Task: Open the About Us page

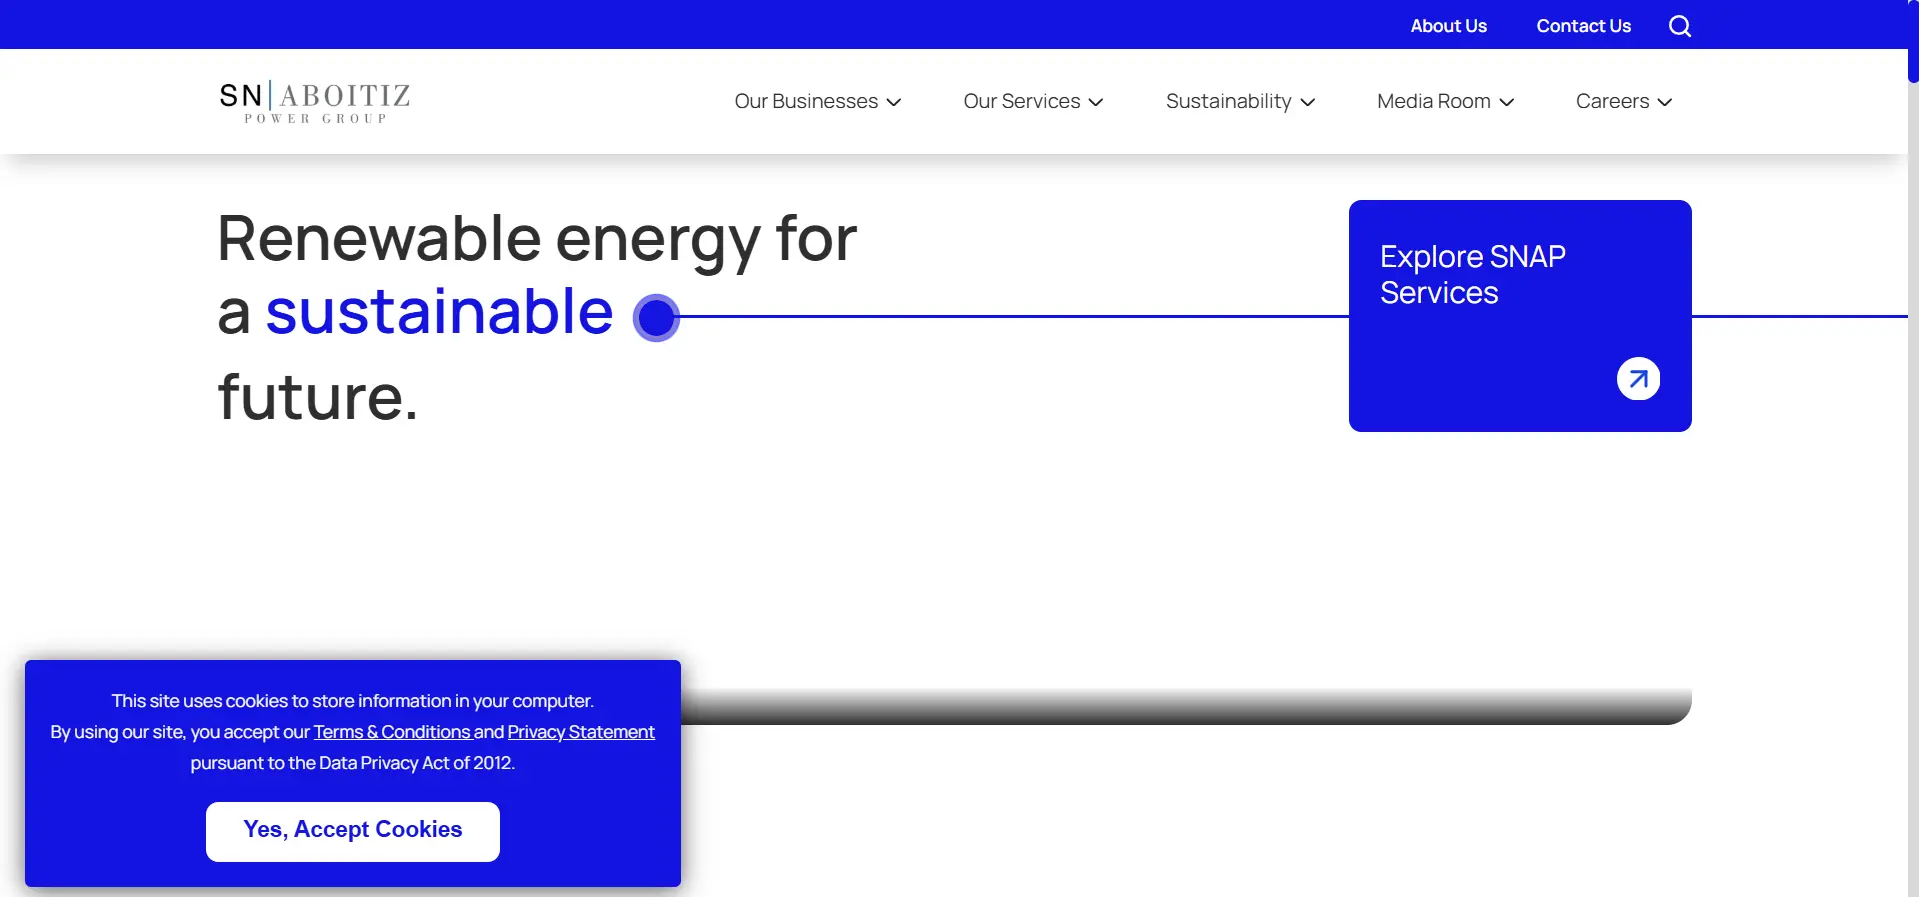Action: [x=1448, y=26]
